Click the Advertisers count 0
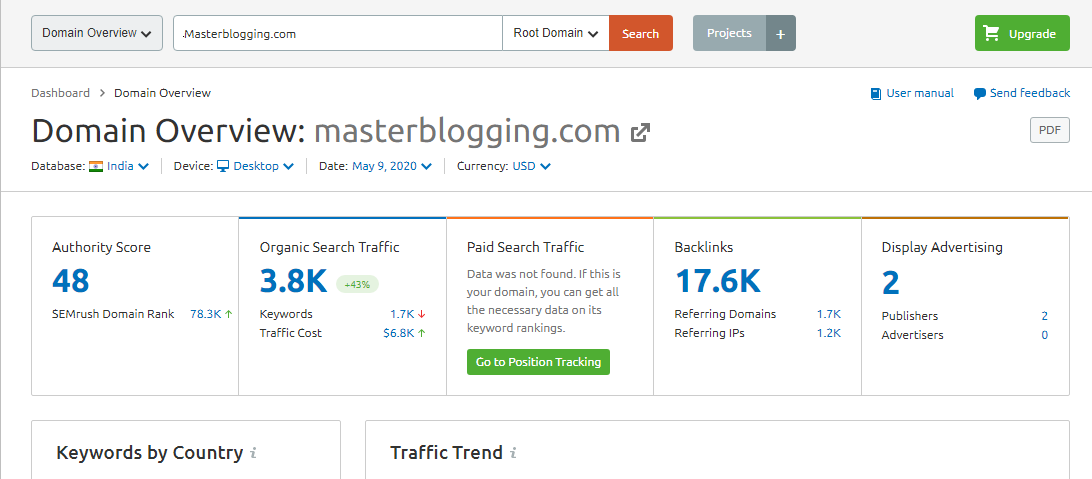Viewport: 1092px width, 479px height. pos(1045,335)
